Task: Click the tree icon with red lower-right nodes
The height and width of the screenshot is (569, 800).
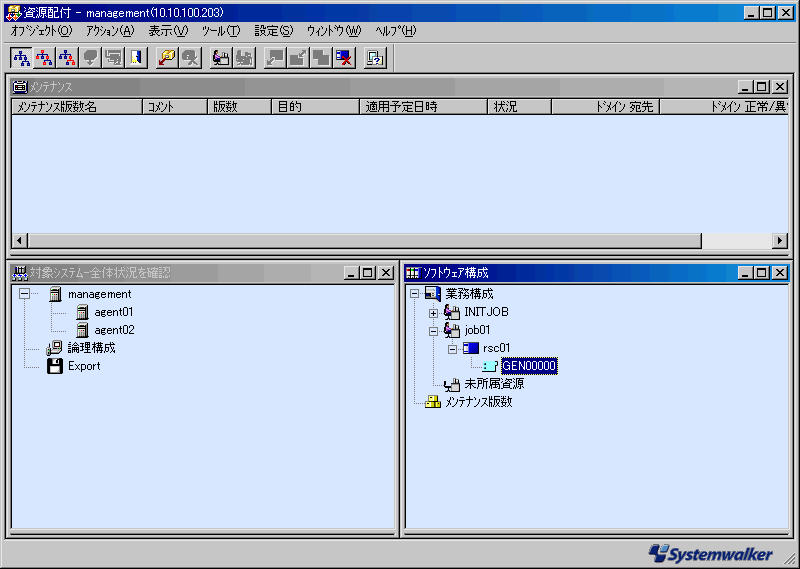Action: (x=67, y=58)
